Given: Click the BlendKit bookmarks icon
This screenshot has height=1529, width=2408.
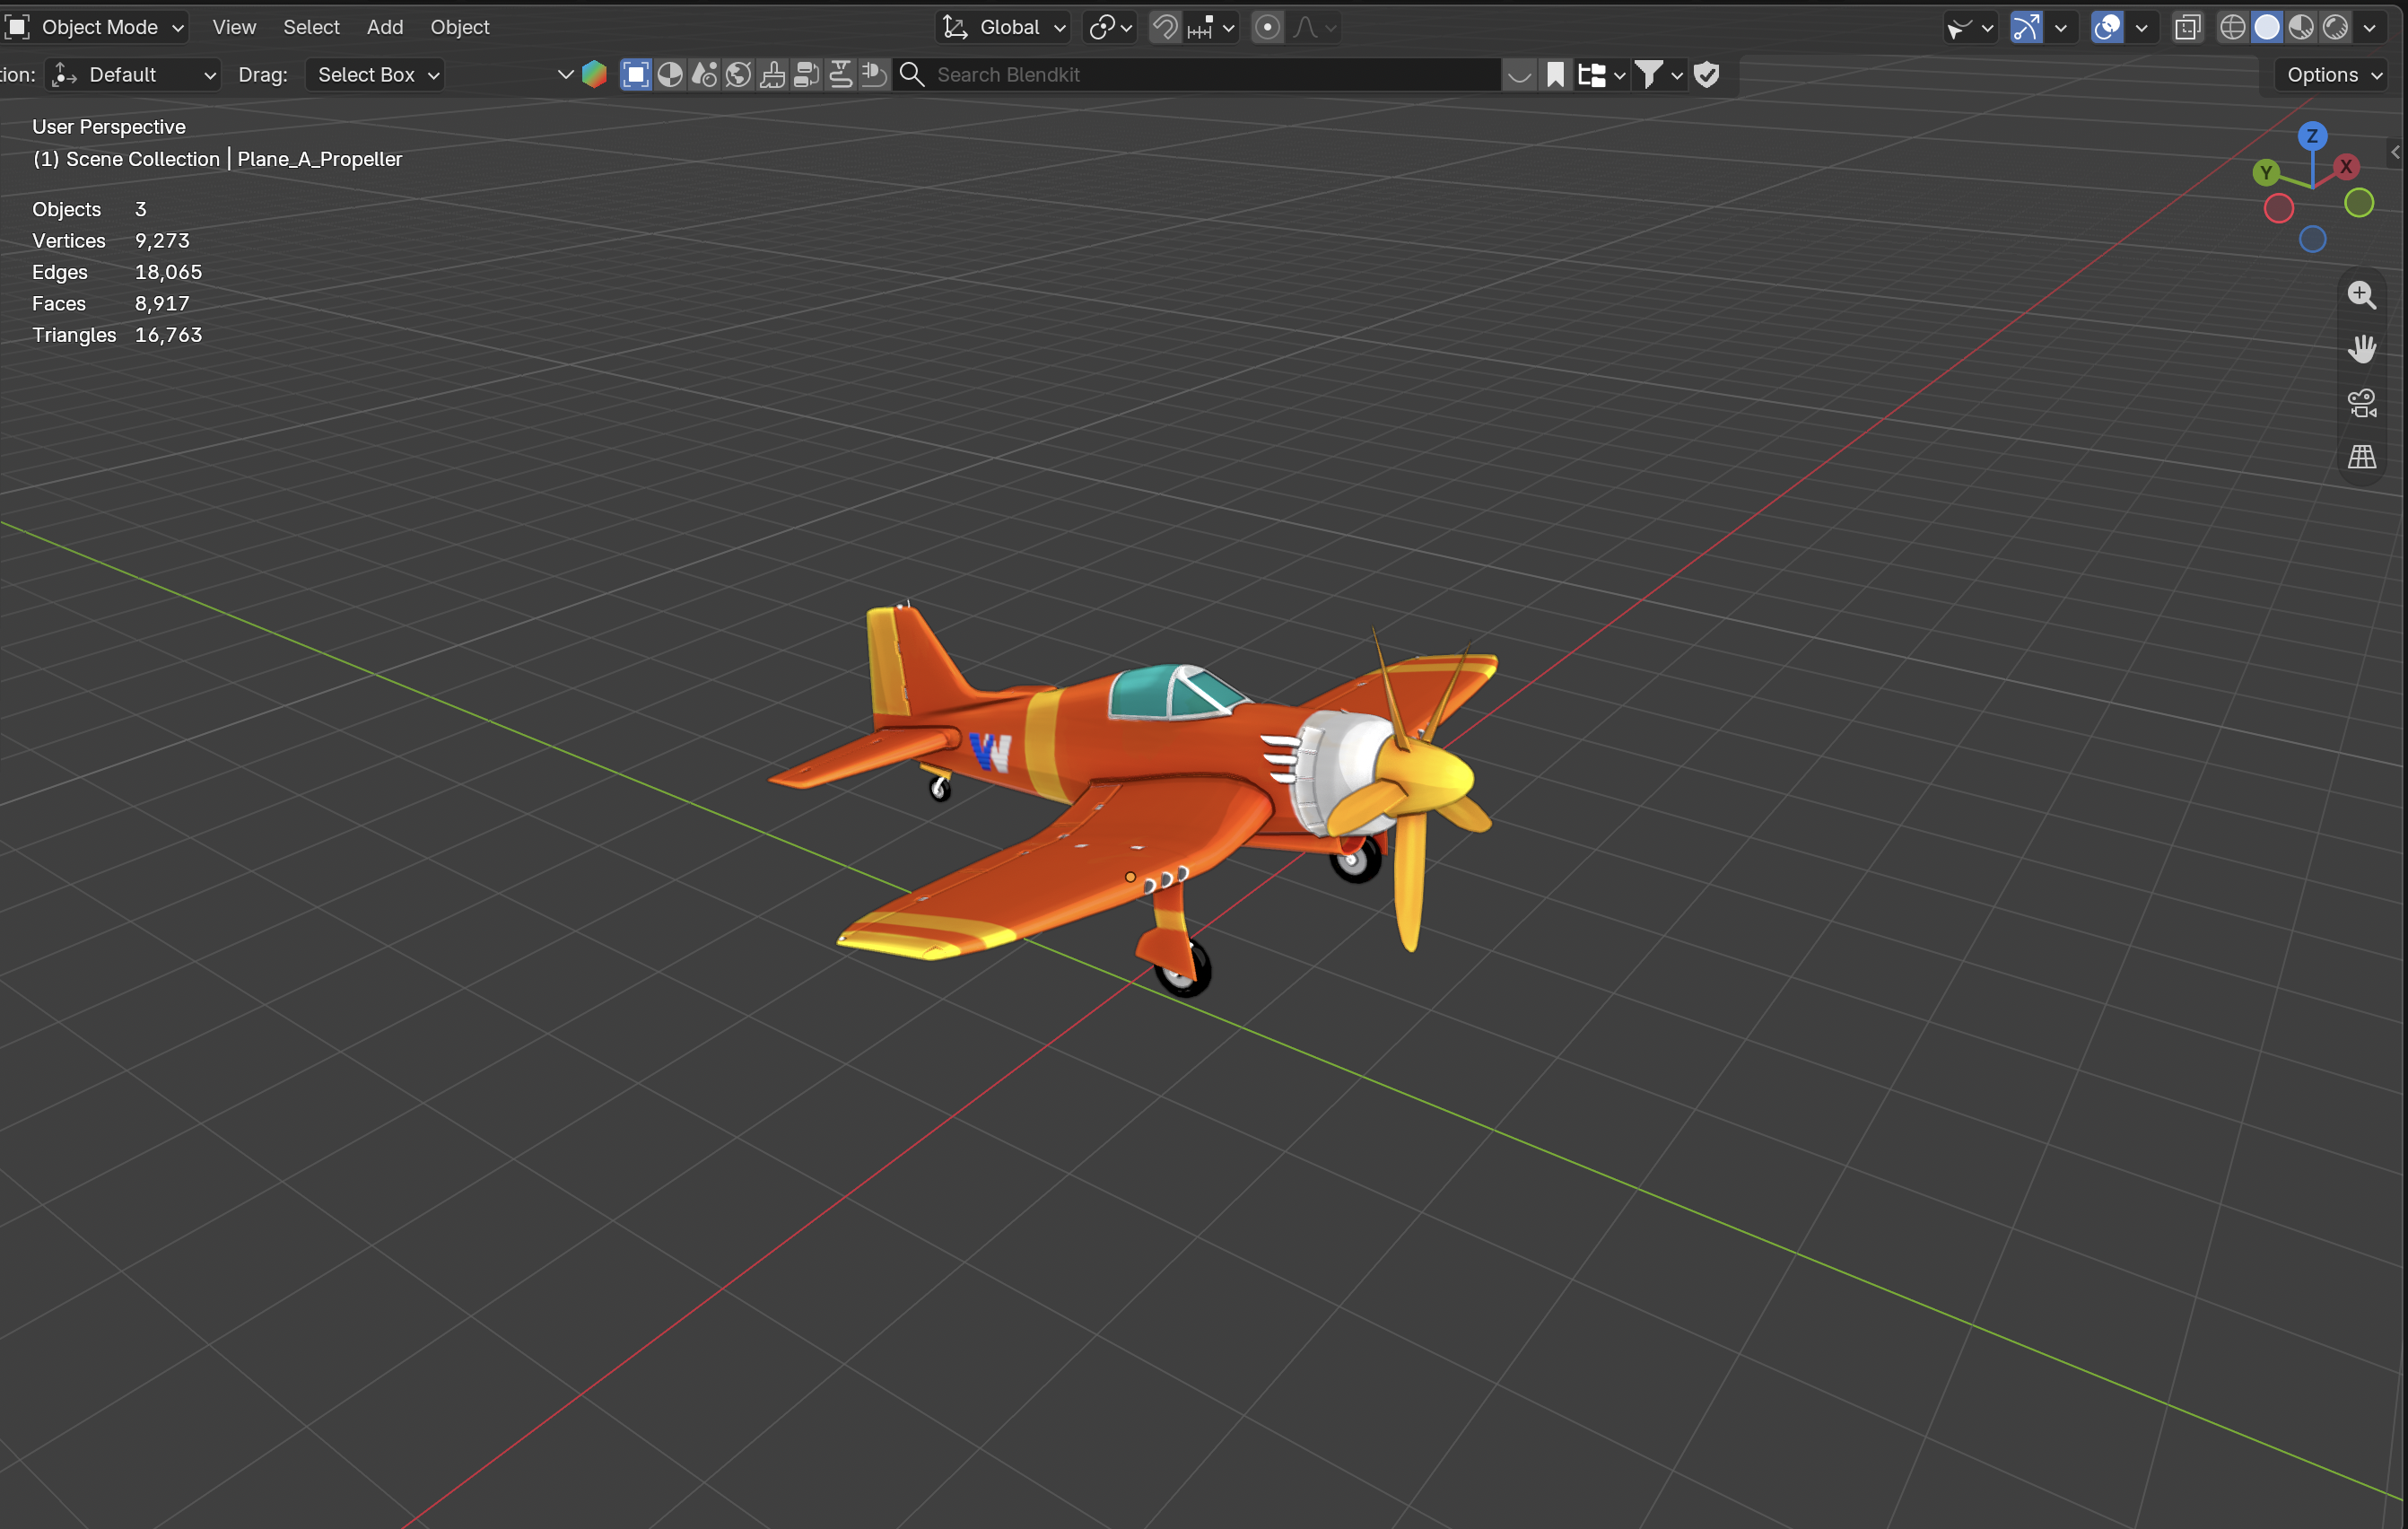Looking at the screenshot, I should pos(1555,74).
